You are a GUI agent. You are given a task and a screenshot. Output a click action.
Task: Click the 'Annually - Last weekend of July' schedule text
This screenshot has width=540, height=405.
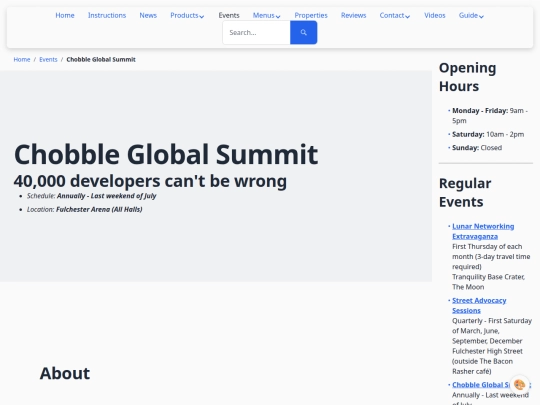click(106, 196)
